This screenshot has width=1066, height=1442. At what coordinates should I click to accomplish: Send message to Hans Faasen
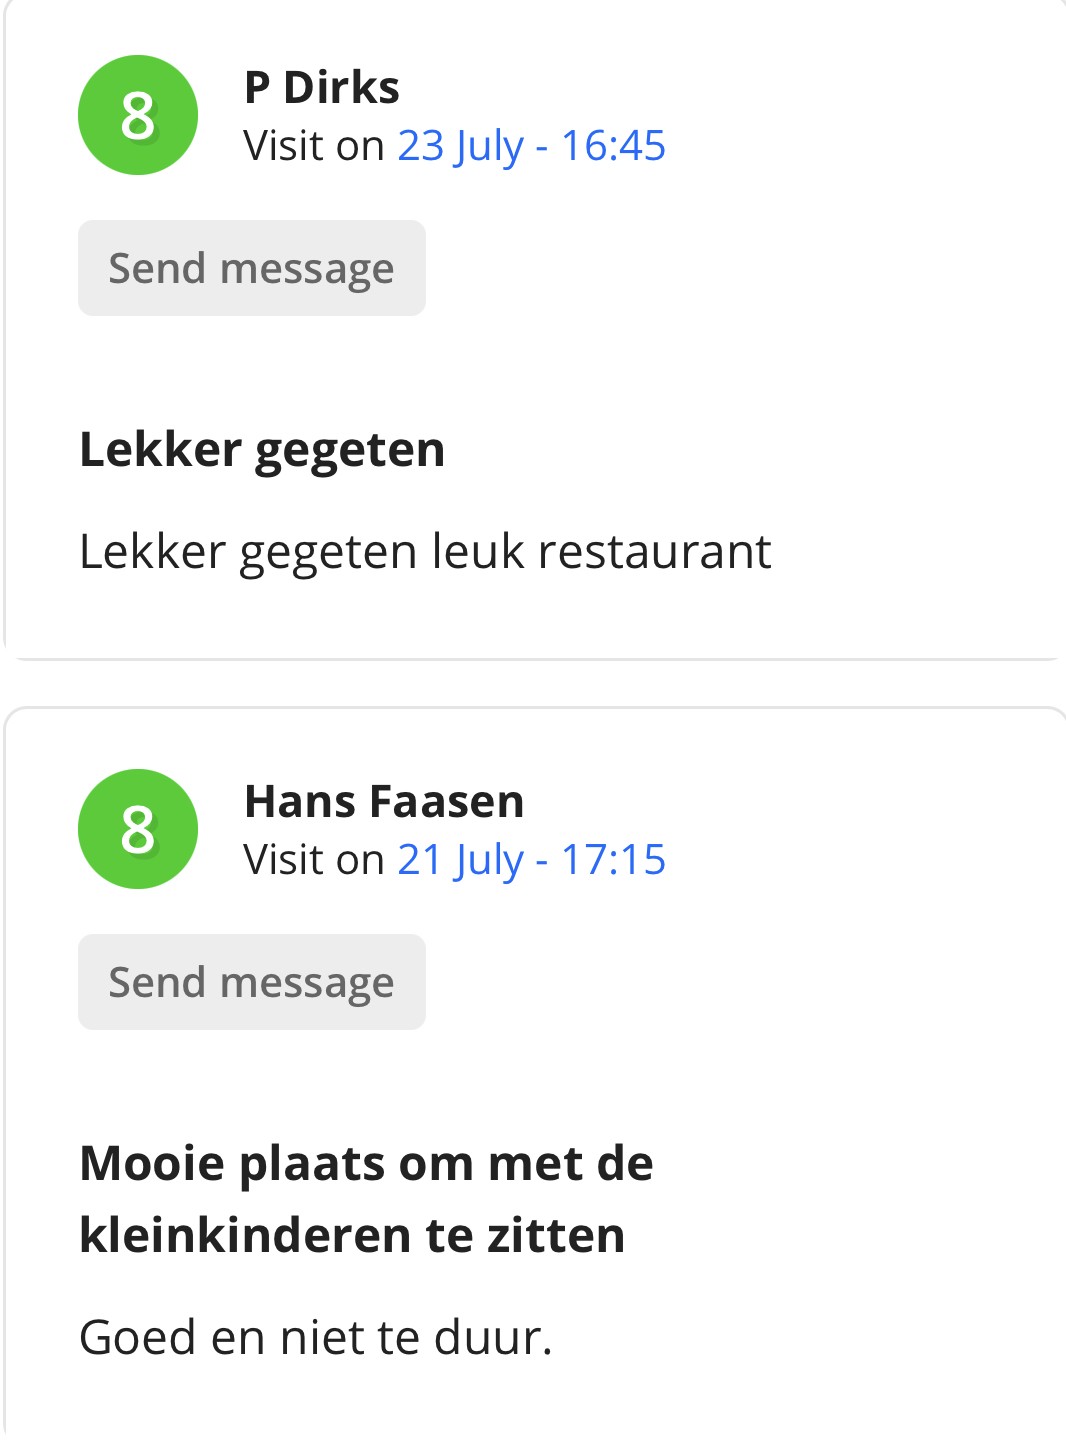point(252,982)
